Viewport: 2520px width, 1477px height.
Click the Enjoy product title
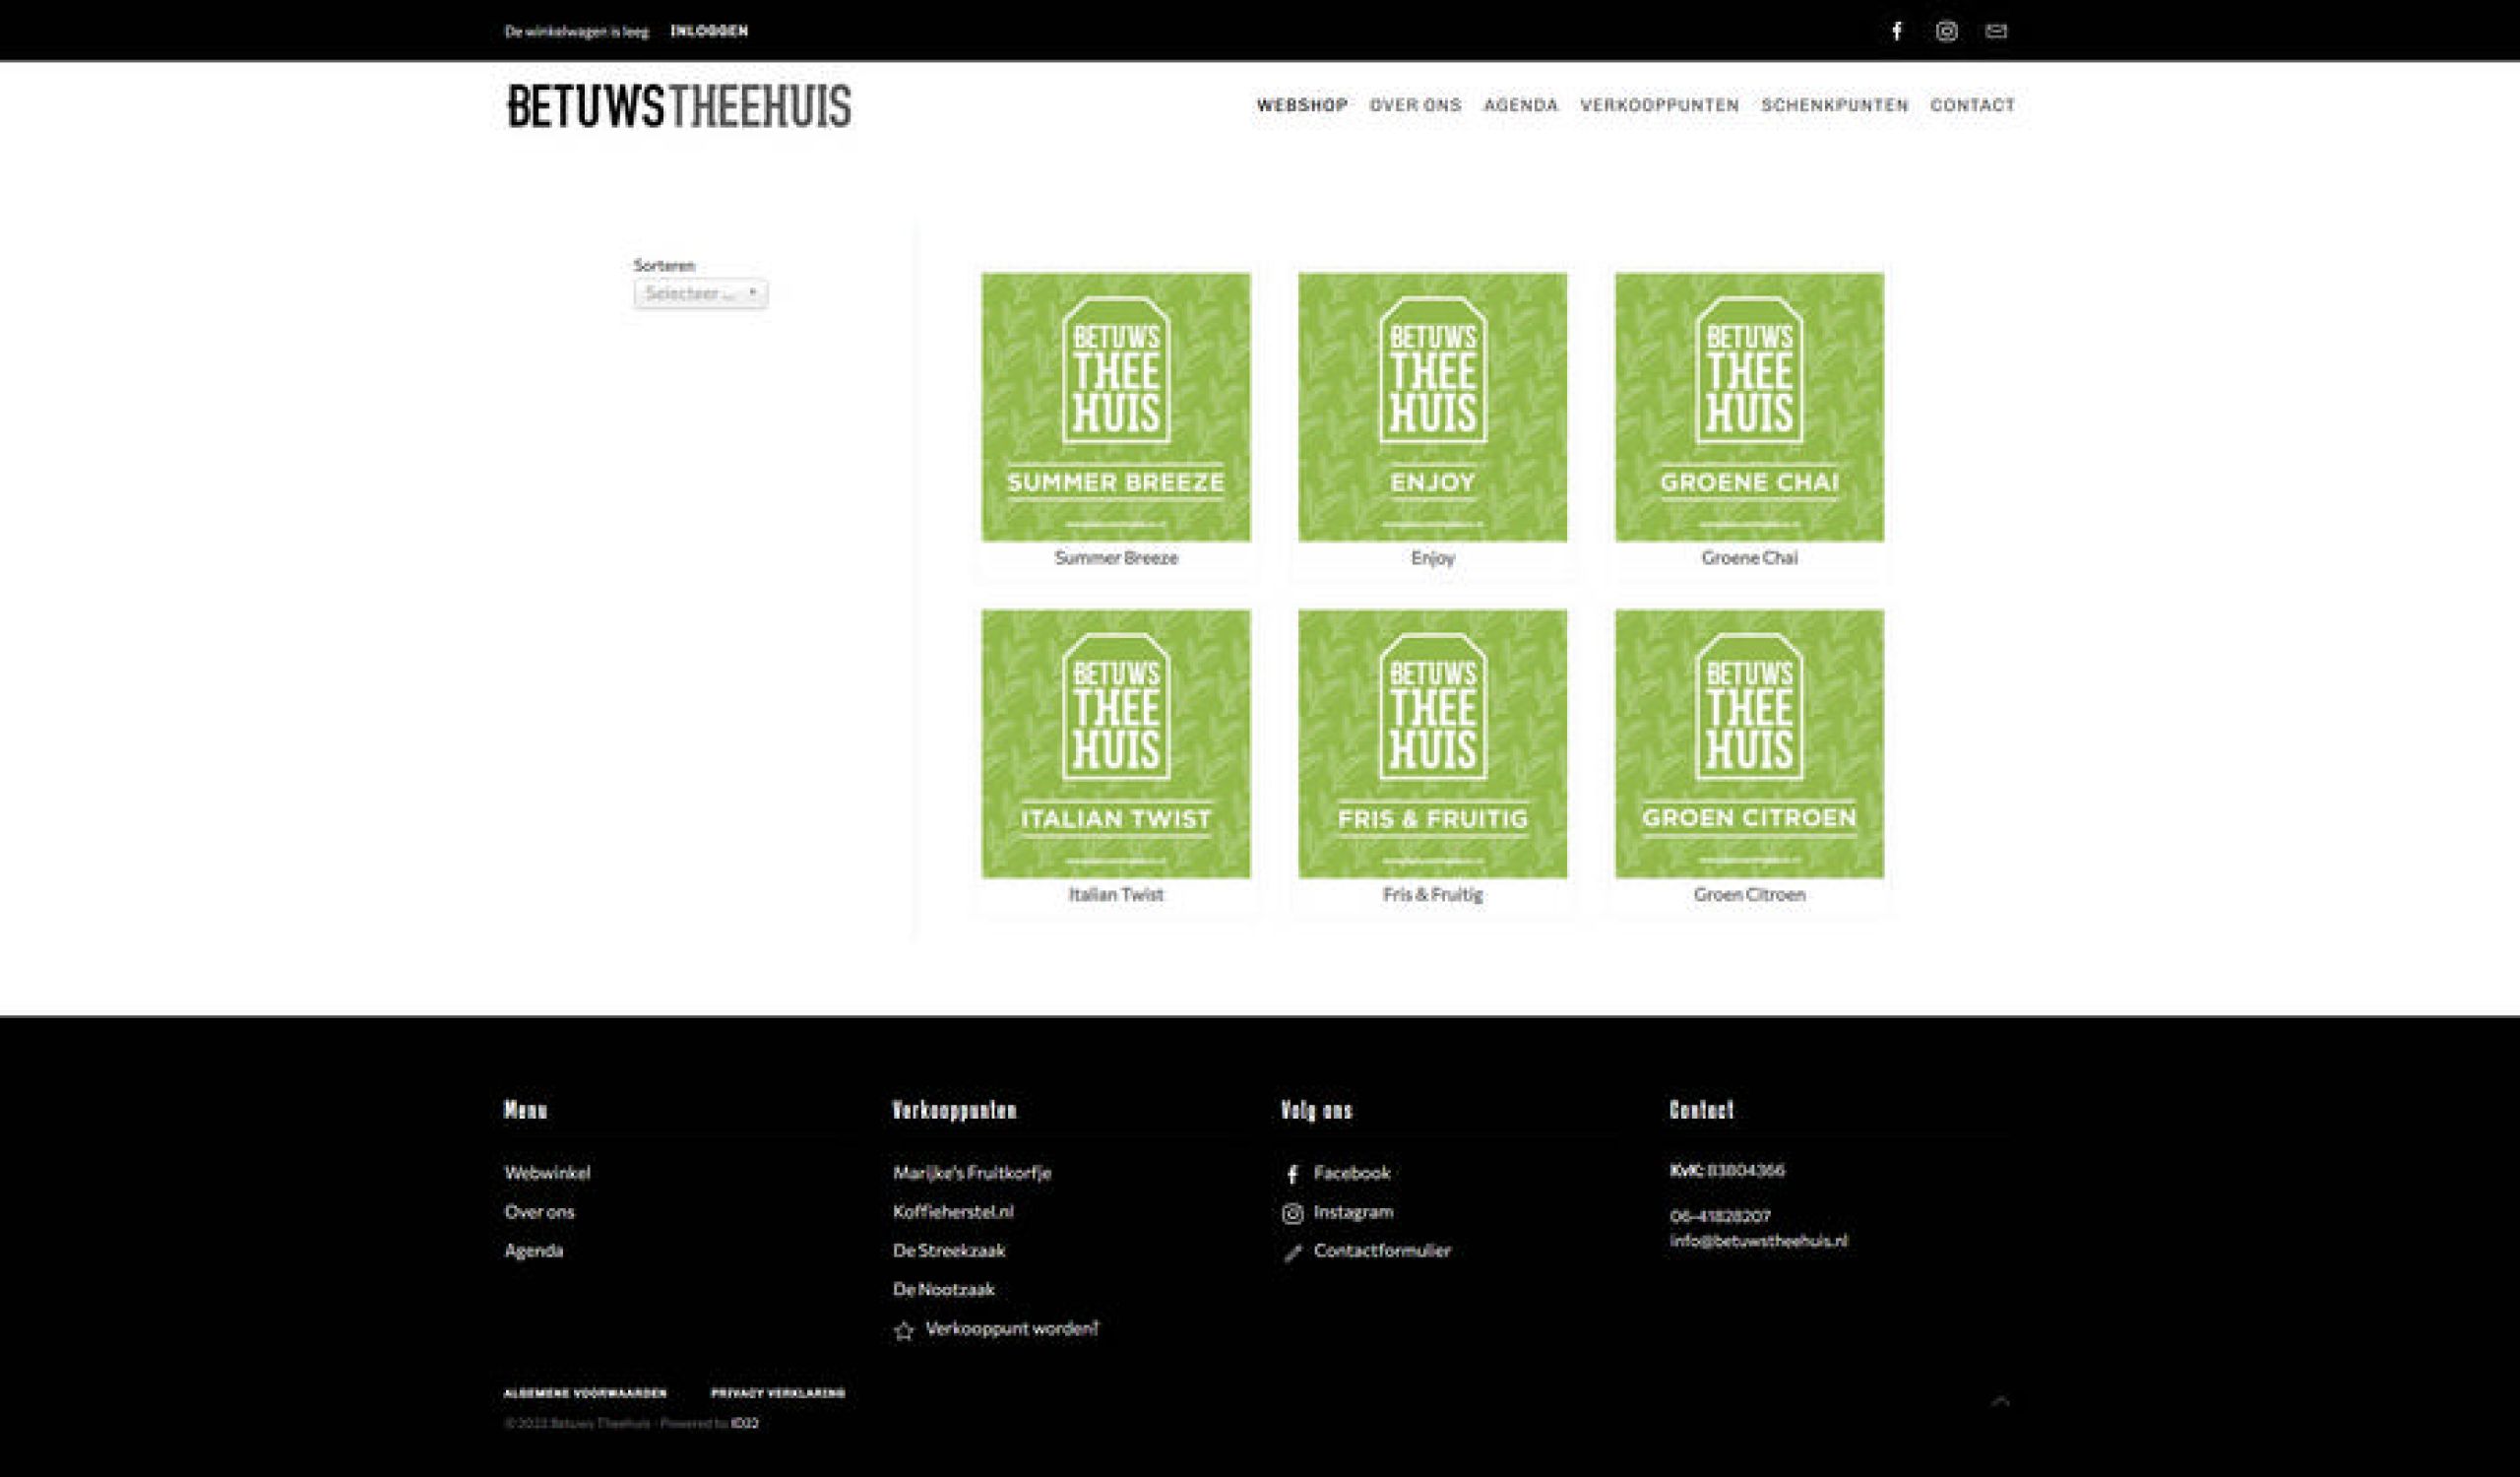pyautogui.click(x=1432, y=558)
